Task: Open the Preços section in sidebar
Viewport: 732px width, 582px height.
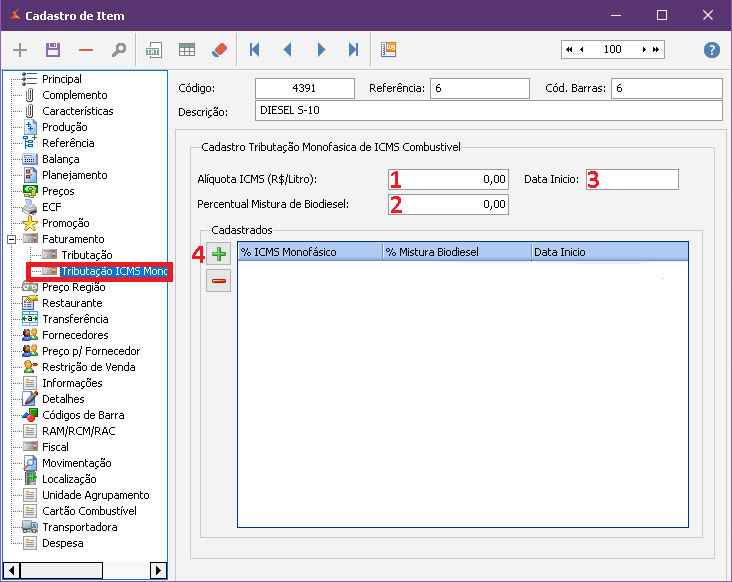Action: click(x=58, y=191)
